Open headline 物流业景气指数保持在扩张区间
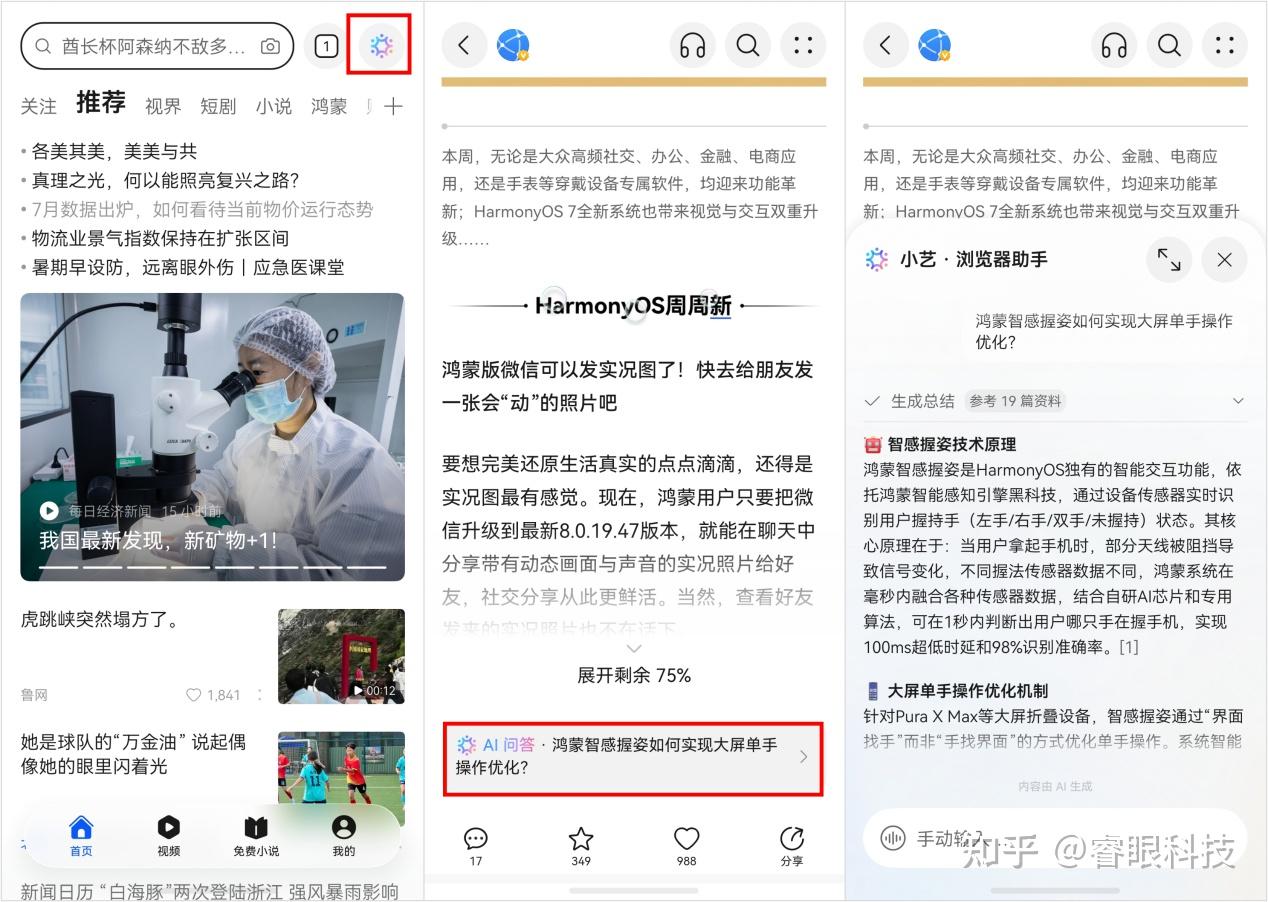 click(160, 238)
